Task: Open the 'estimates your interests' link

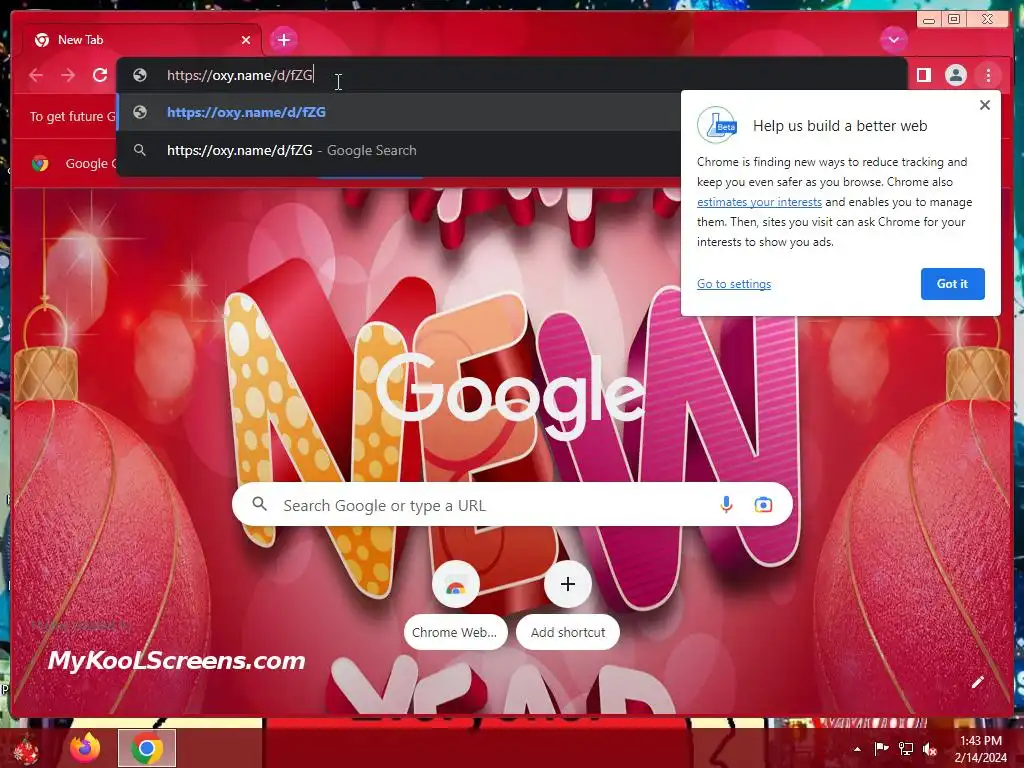Action: (x=759, y=202)
